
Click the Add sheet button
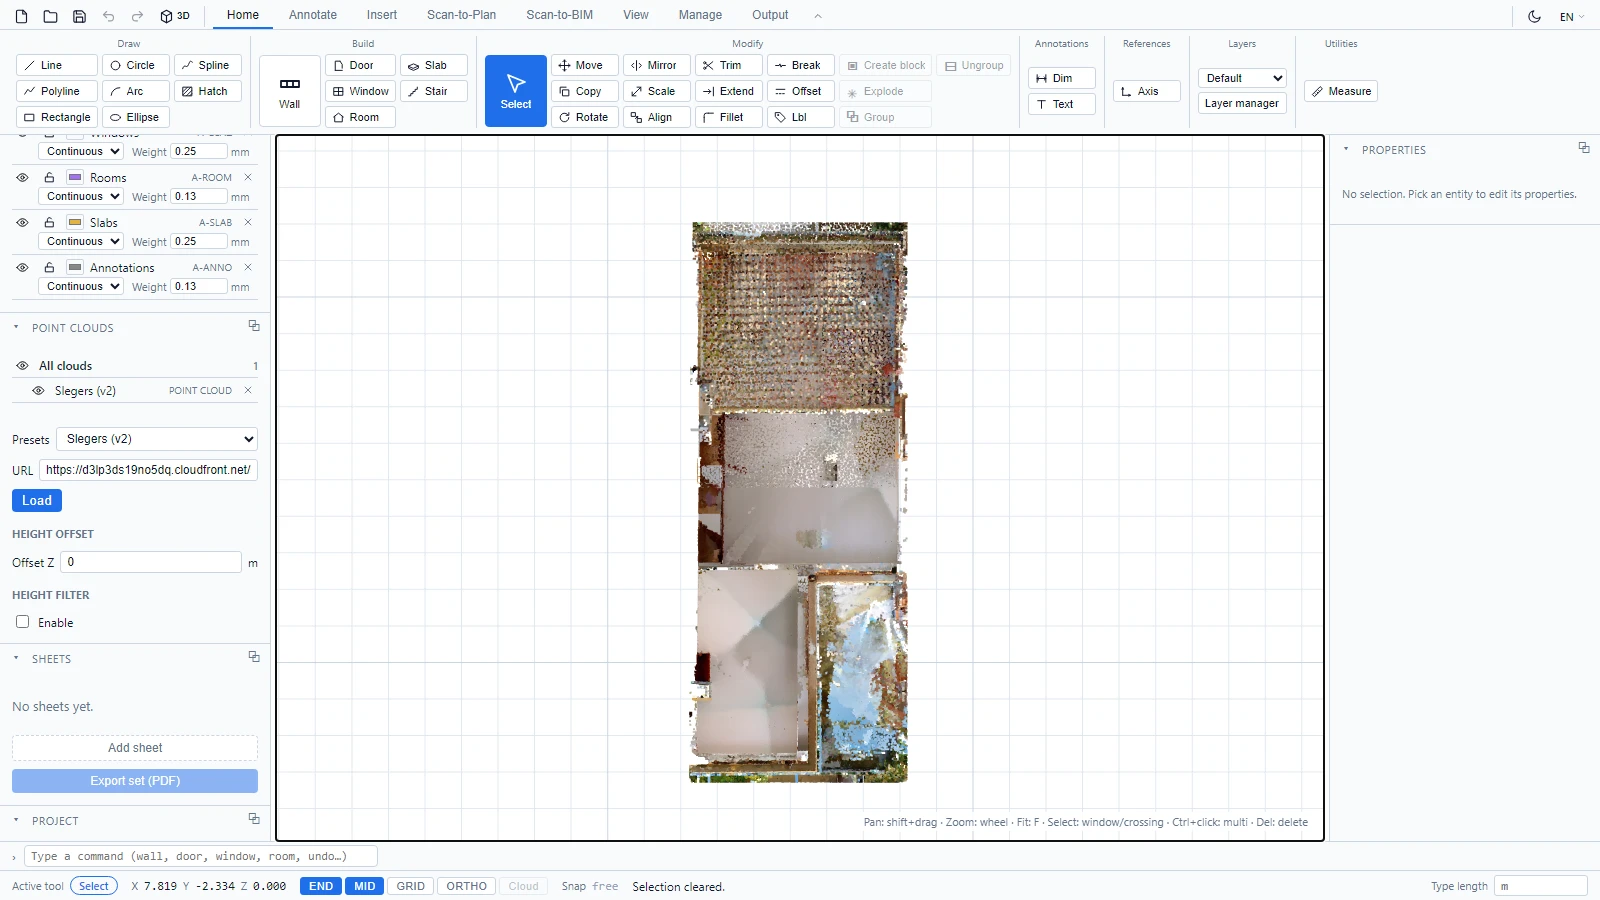(135, 748)
